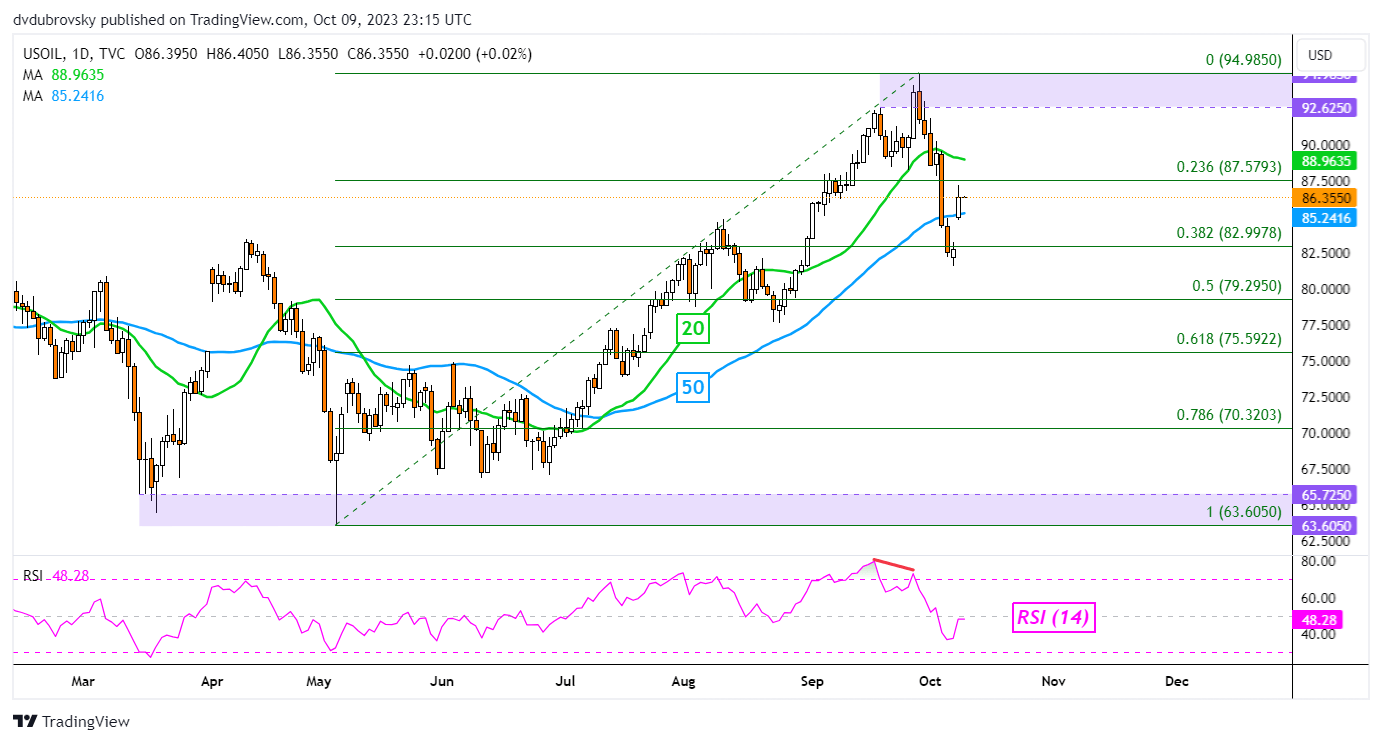
Task: Click the Jun label on time axis
Action: coord(442,681)
